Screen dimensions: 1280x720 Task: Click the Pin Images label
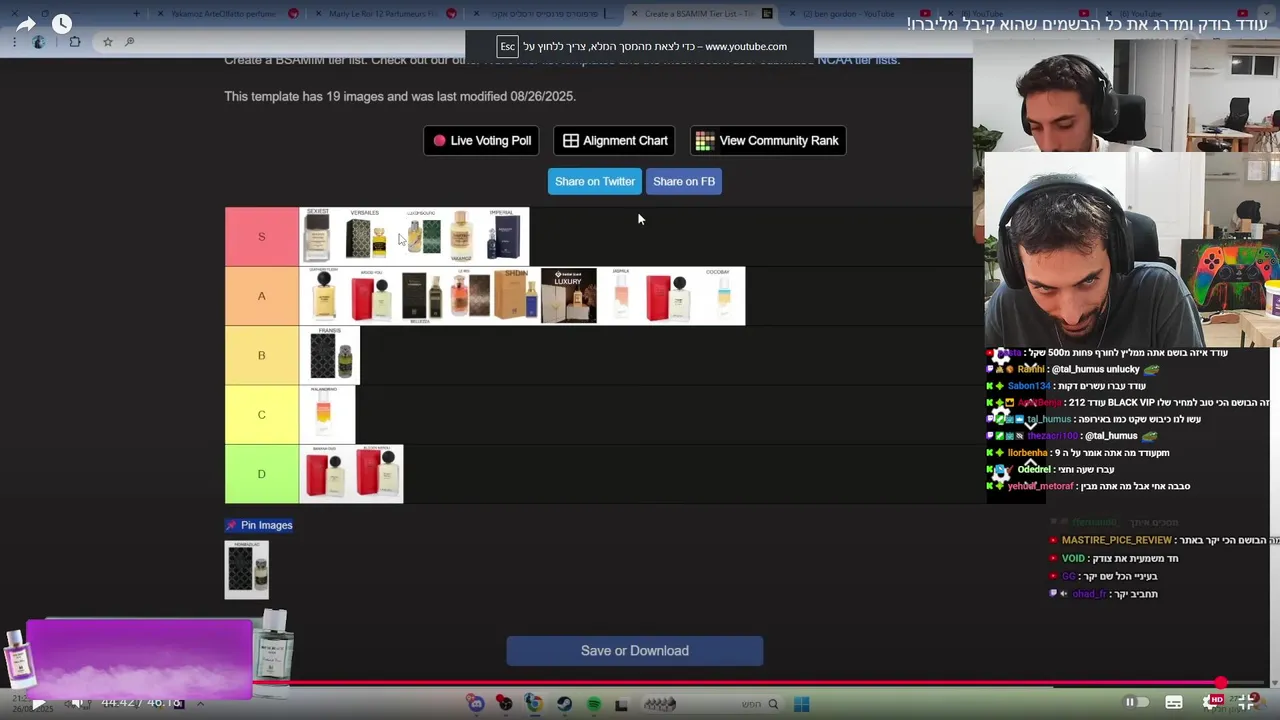click(x=259, y=525)
